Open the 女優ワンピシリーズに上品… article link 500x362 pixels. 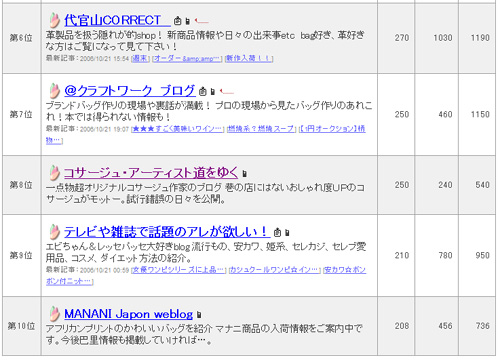[179, 270]
